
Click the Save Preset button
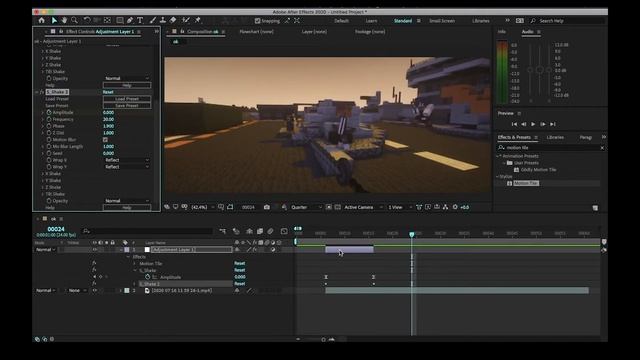[127, 105]
